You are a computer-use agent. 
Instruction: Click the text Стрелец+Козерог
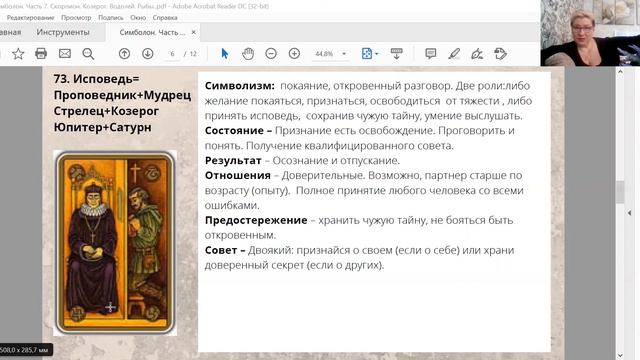(106, 111)
